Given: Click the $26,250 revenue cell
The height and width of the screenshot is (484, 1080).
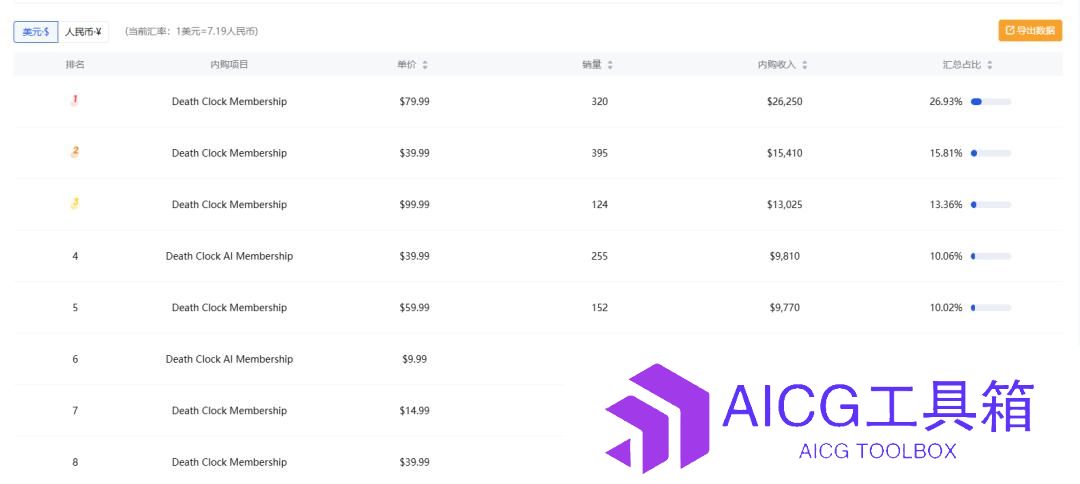Looking at the screenshot, I should (785, 101).
